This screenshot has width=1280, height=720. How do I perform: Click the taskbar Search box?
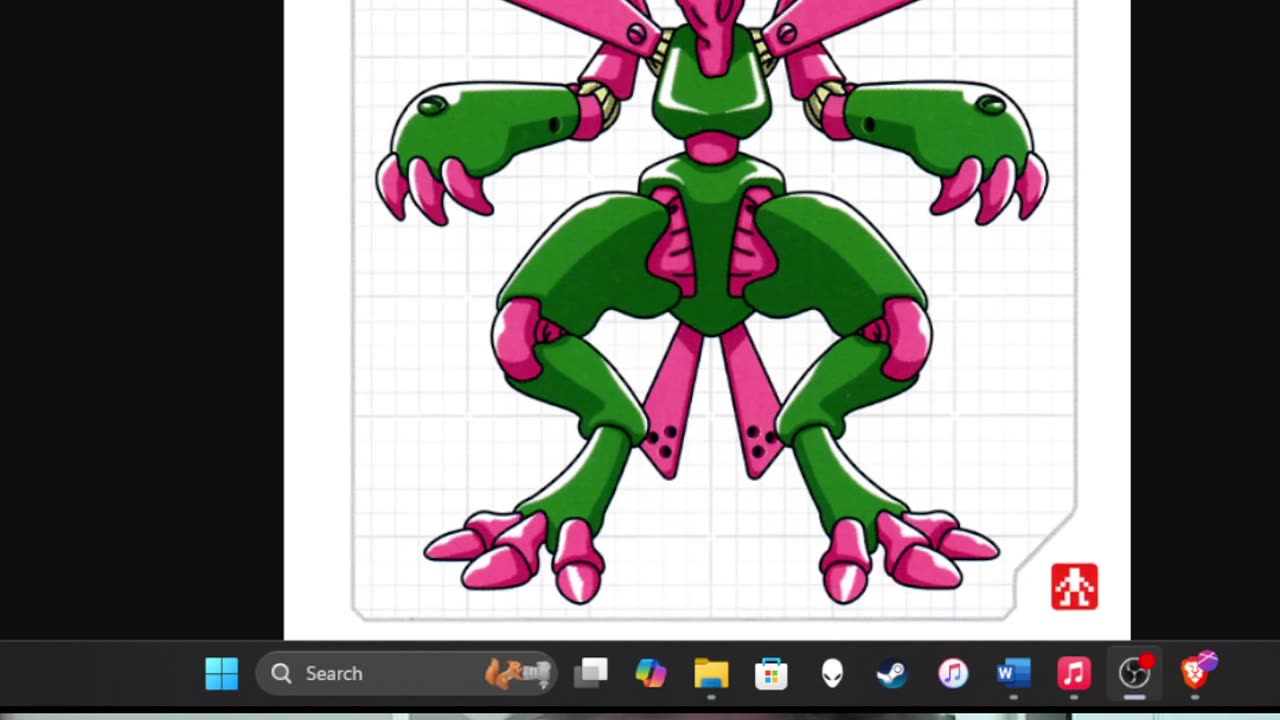coord(406,673)
